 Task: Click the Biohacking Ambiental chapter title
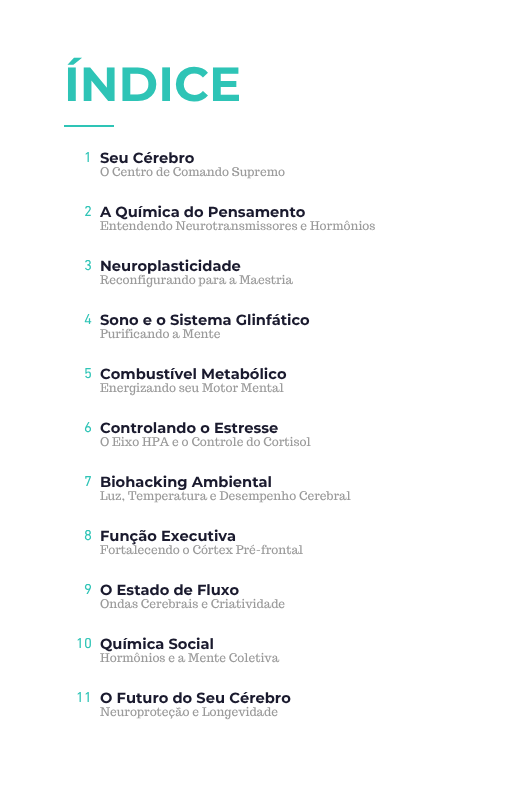pyautogui.click(x=186, y=482)
